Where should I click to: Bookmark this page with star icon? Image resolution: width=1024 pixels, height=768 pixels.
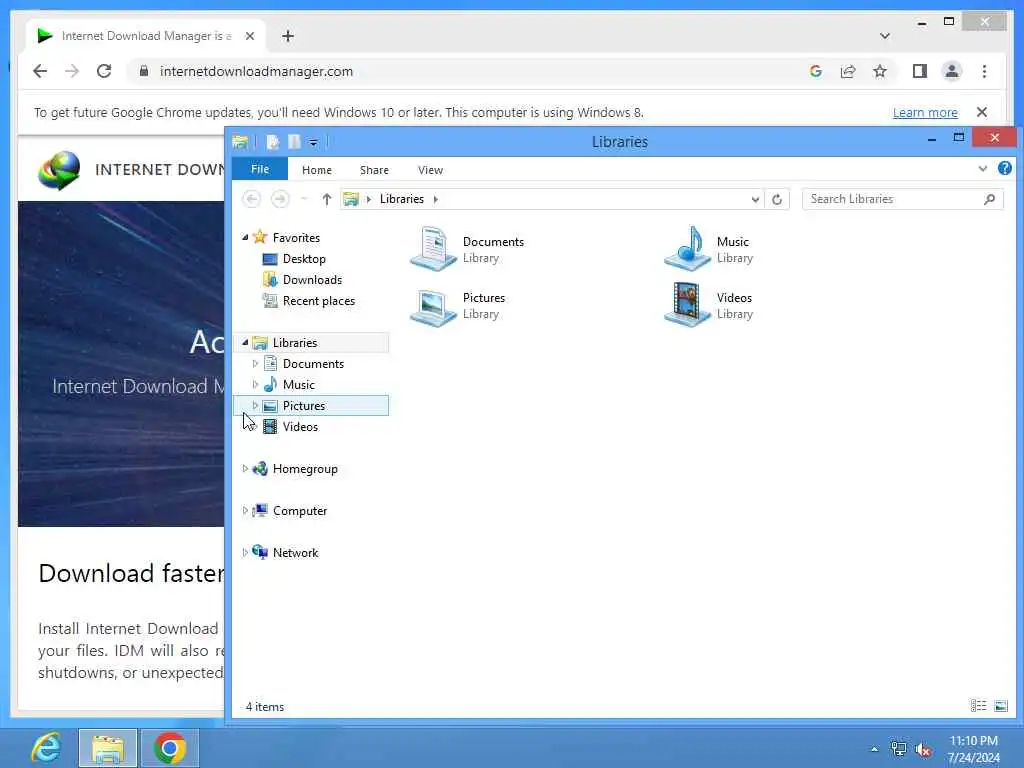880,71
